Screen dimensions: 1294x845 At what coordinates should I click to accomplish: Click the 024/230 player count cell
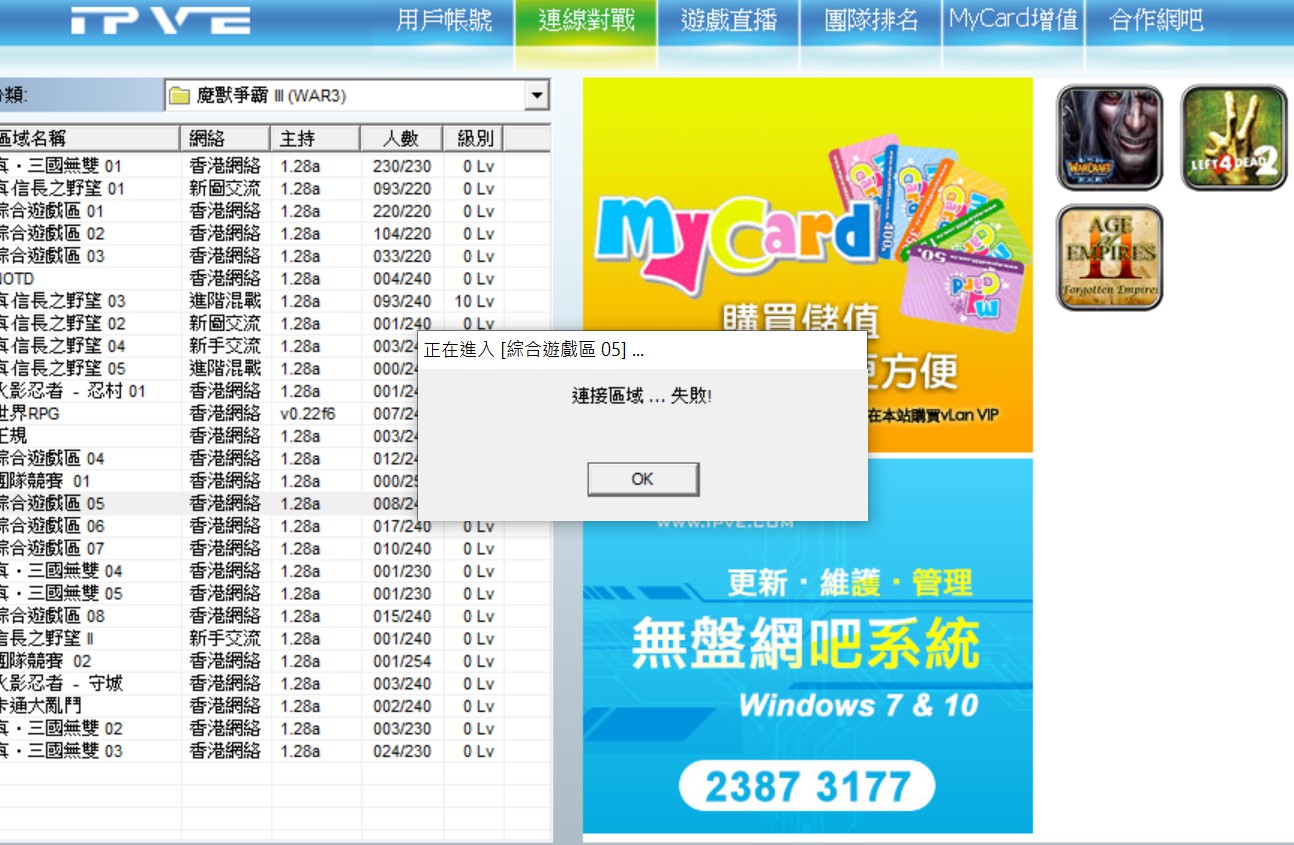pos(402,751)
